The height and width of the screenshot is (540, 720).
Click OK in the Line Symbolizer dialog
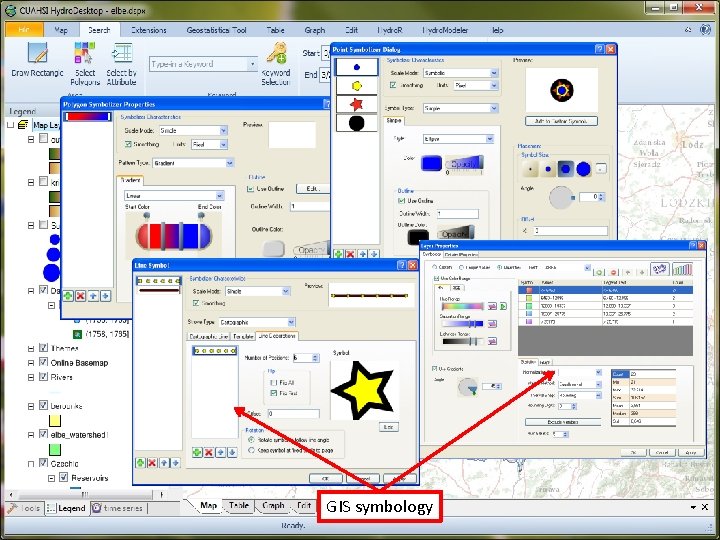tap(326, 478)
